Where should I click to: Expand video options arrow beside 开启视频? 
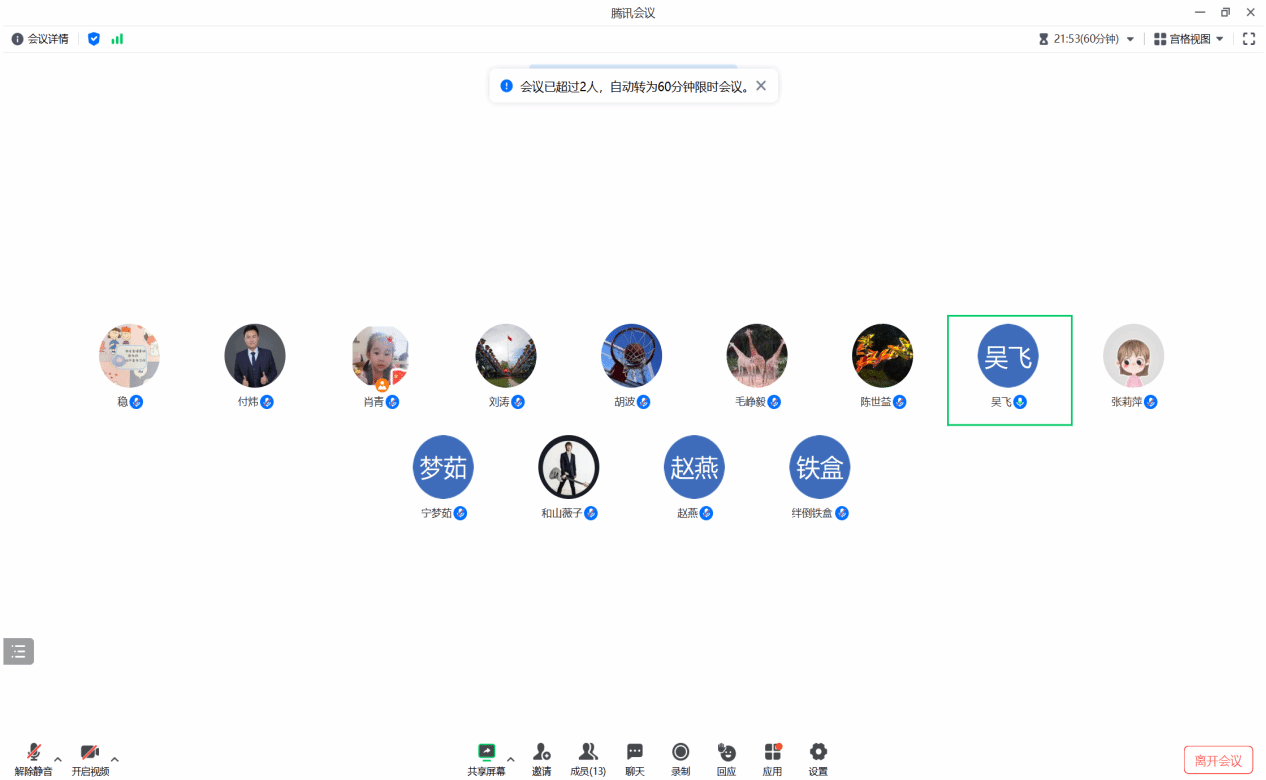pyautogui.click(x=115, y=759)
